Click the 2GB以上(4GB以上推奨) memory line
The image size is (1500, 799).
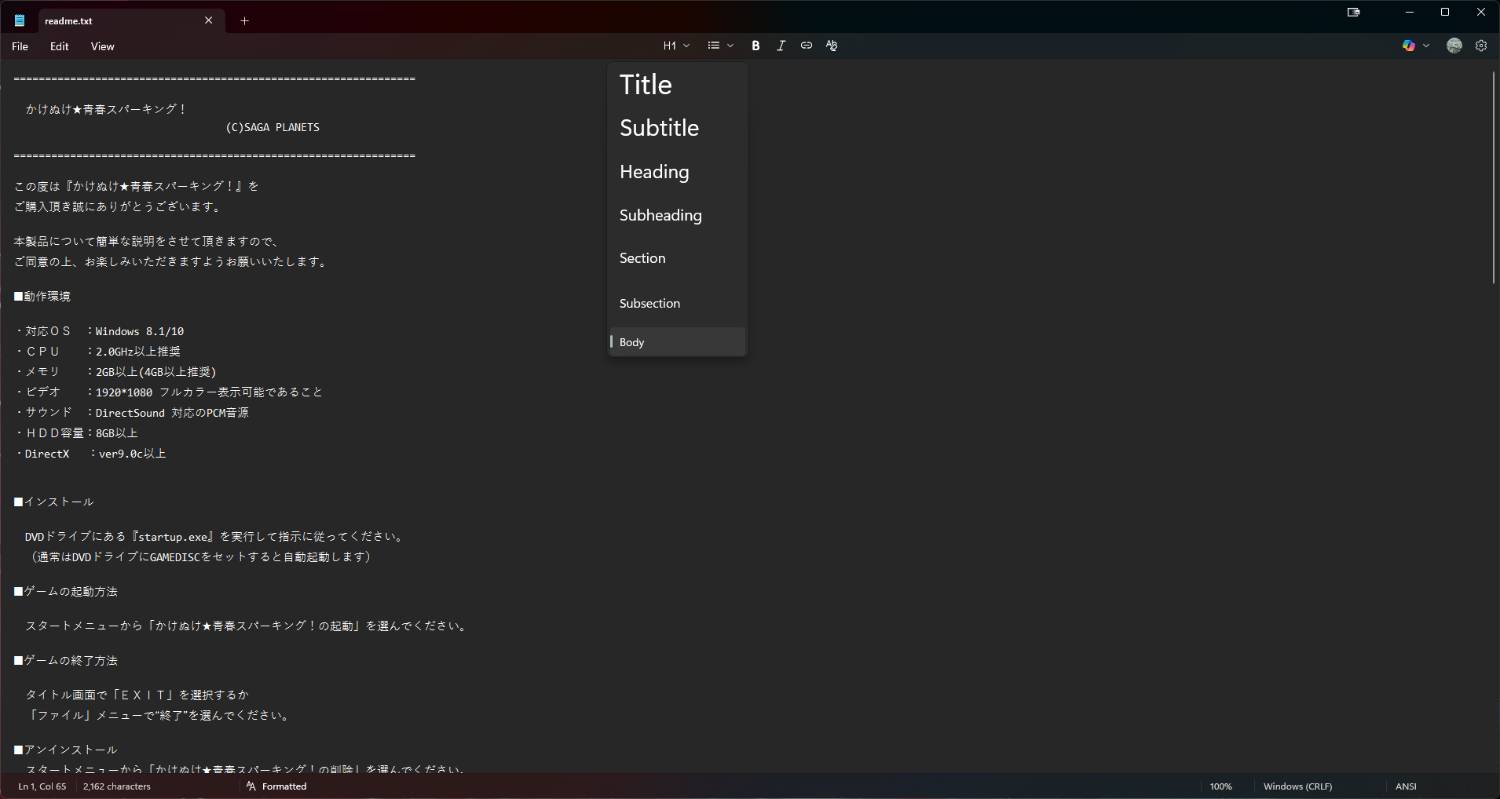pyautogui.click(x=115, y=372)
